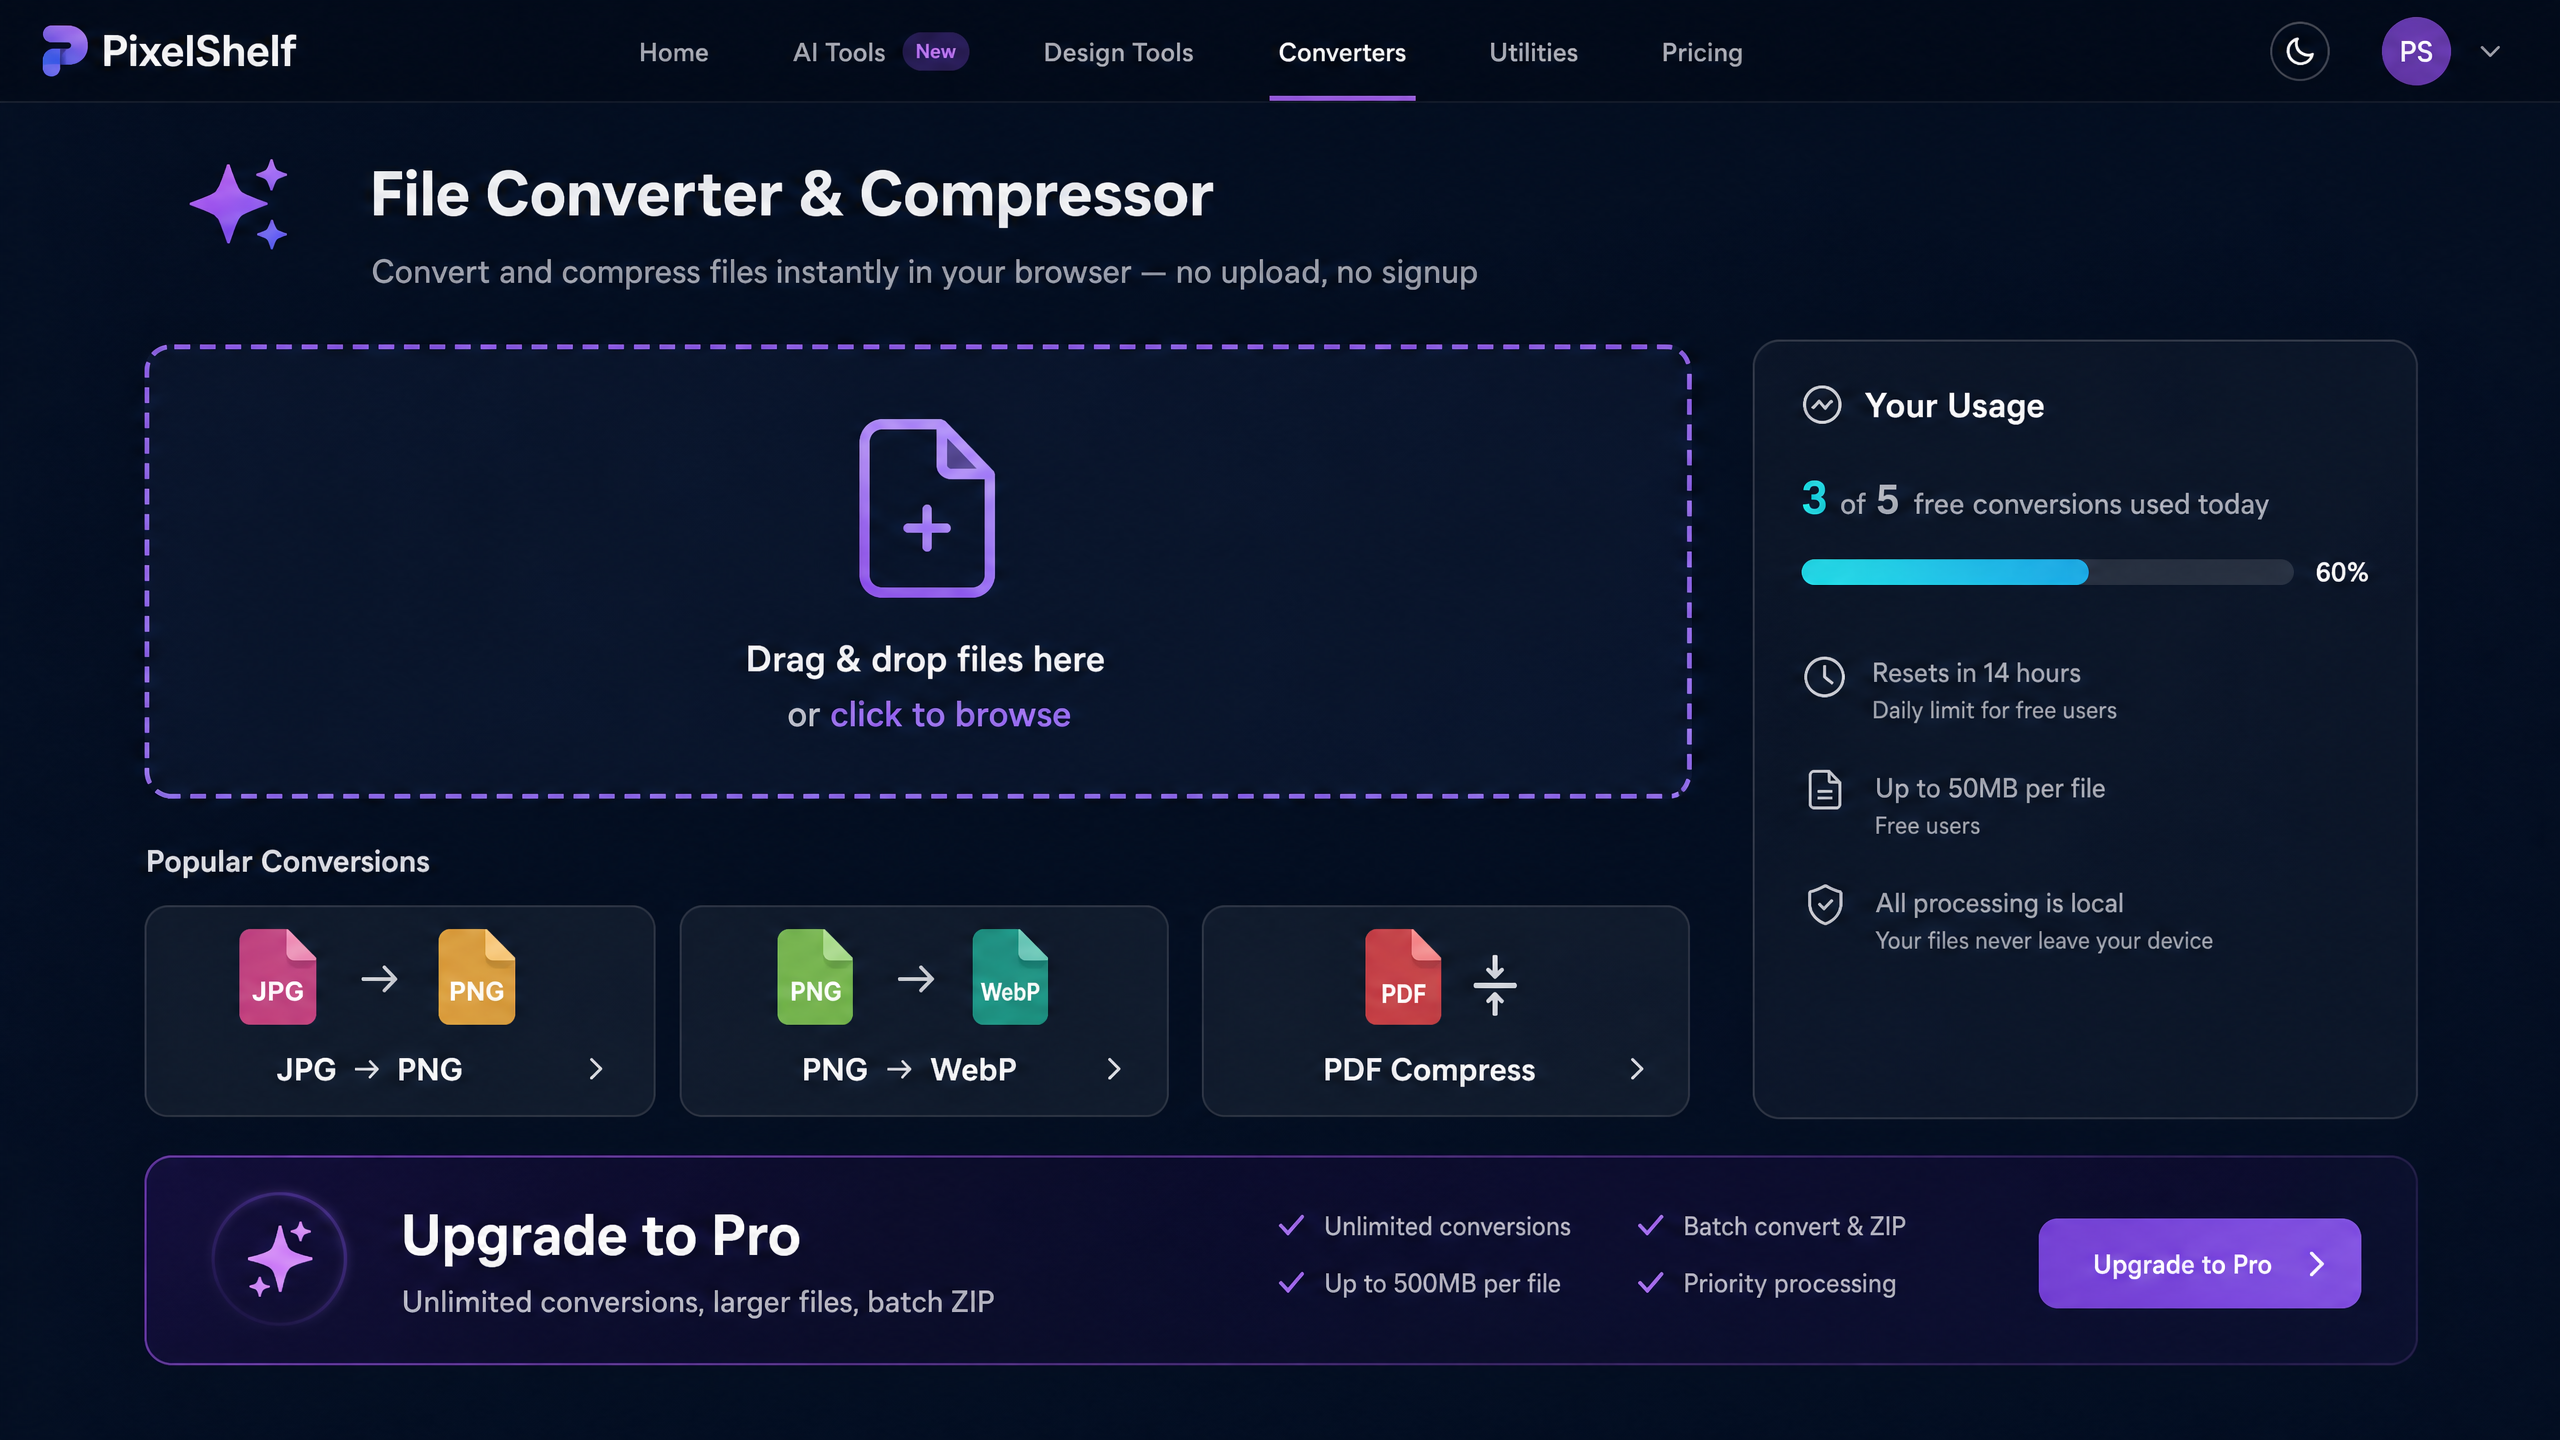Open the PS user avatar
The image size is (2560, 1440).
point(2416,51)
